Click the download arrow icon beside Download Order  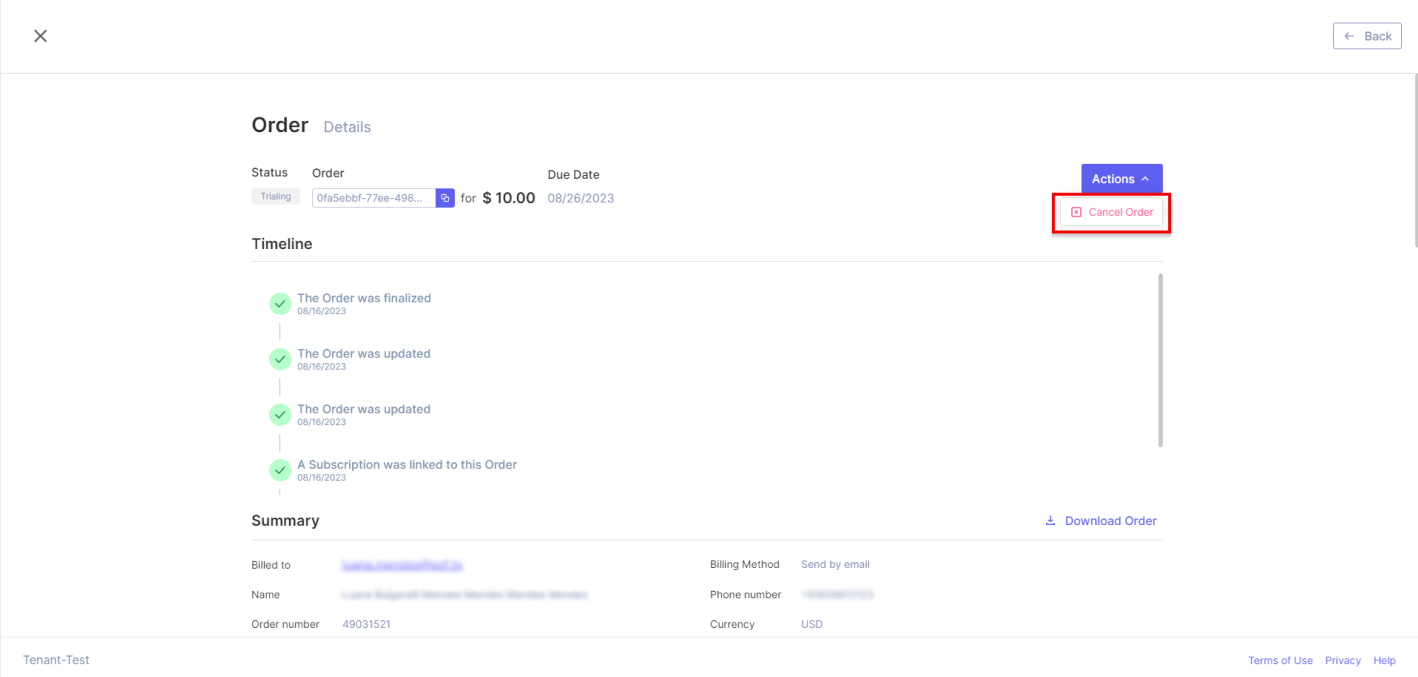click(1050, 521)
